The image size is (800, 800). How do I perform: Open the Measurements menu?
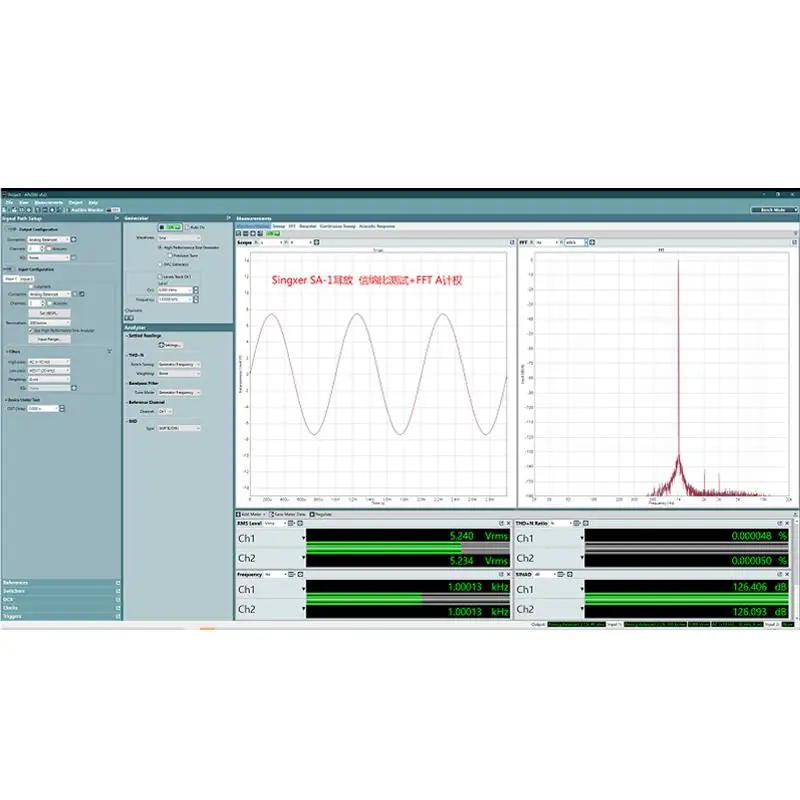pyautogui.click(x=48, y=203)
